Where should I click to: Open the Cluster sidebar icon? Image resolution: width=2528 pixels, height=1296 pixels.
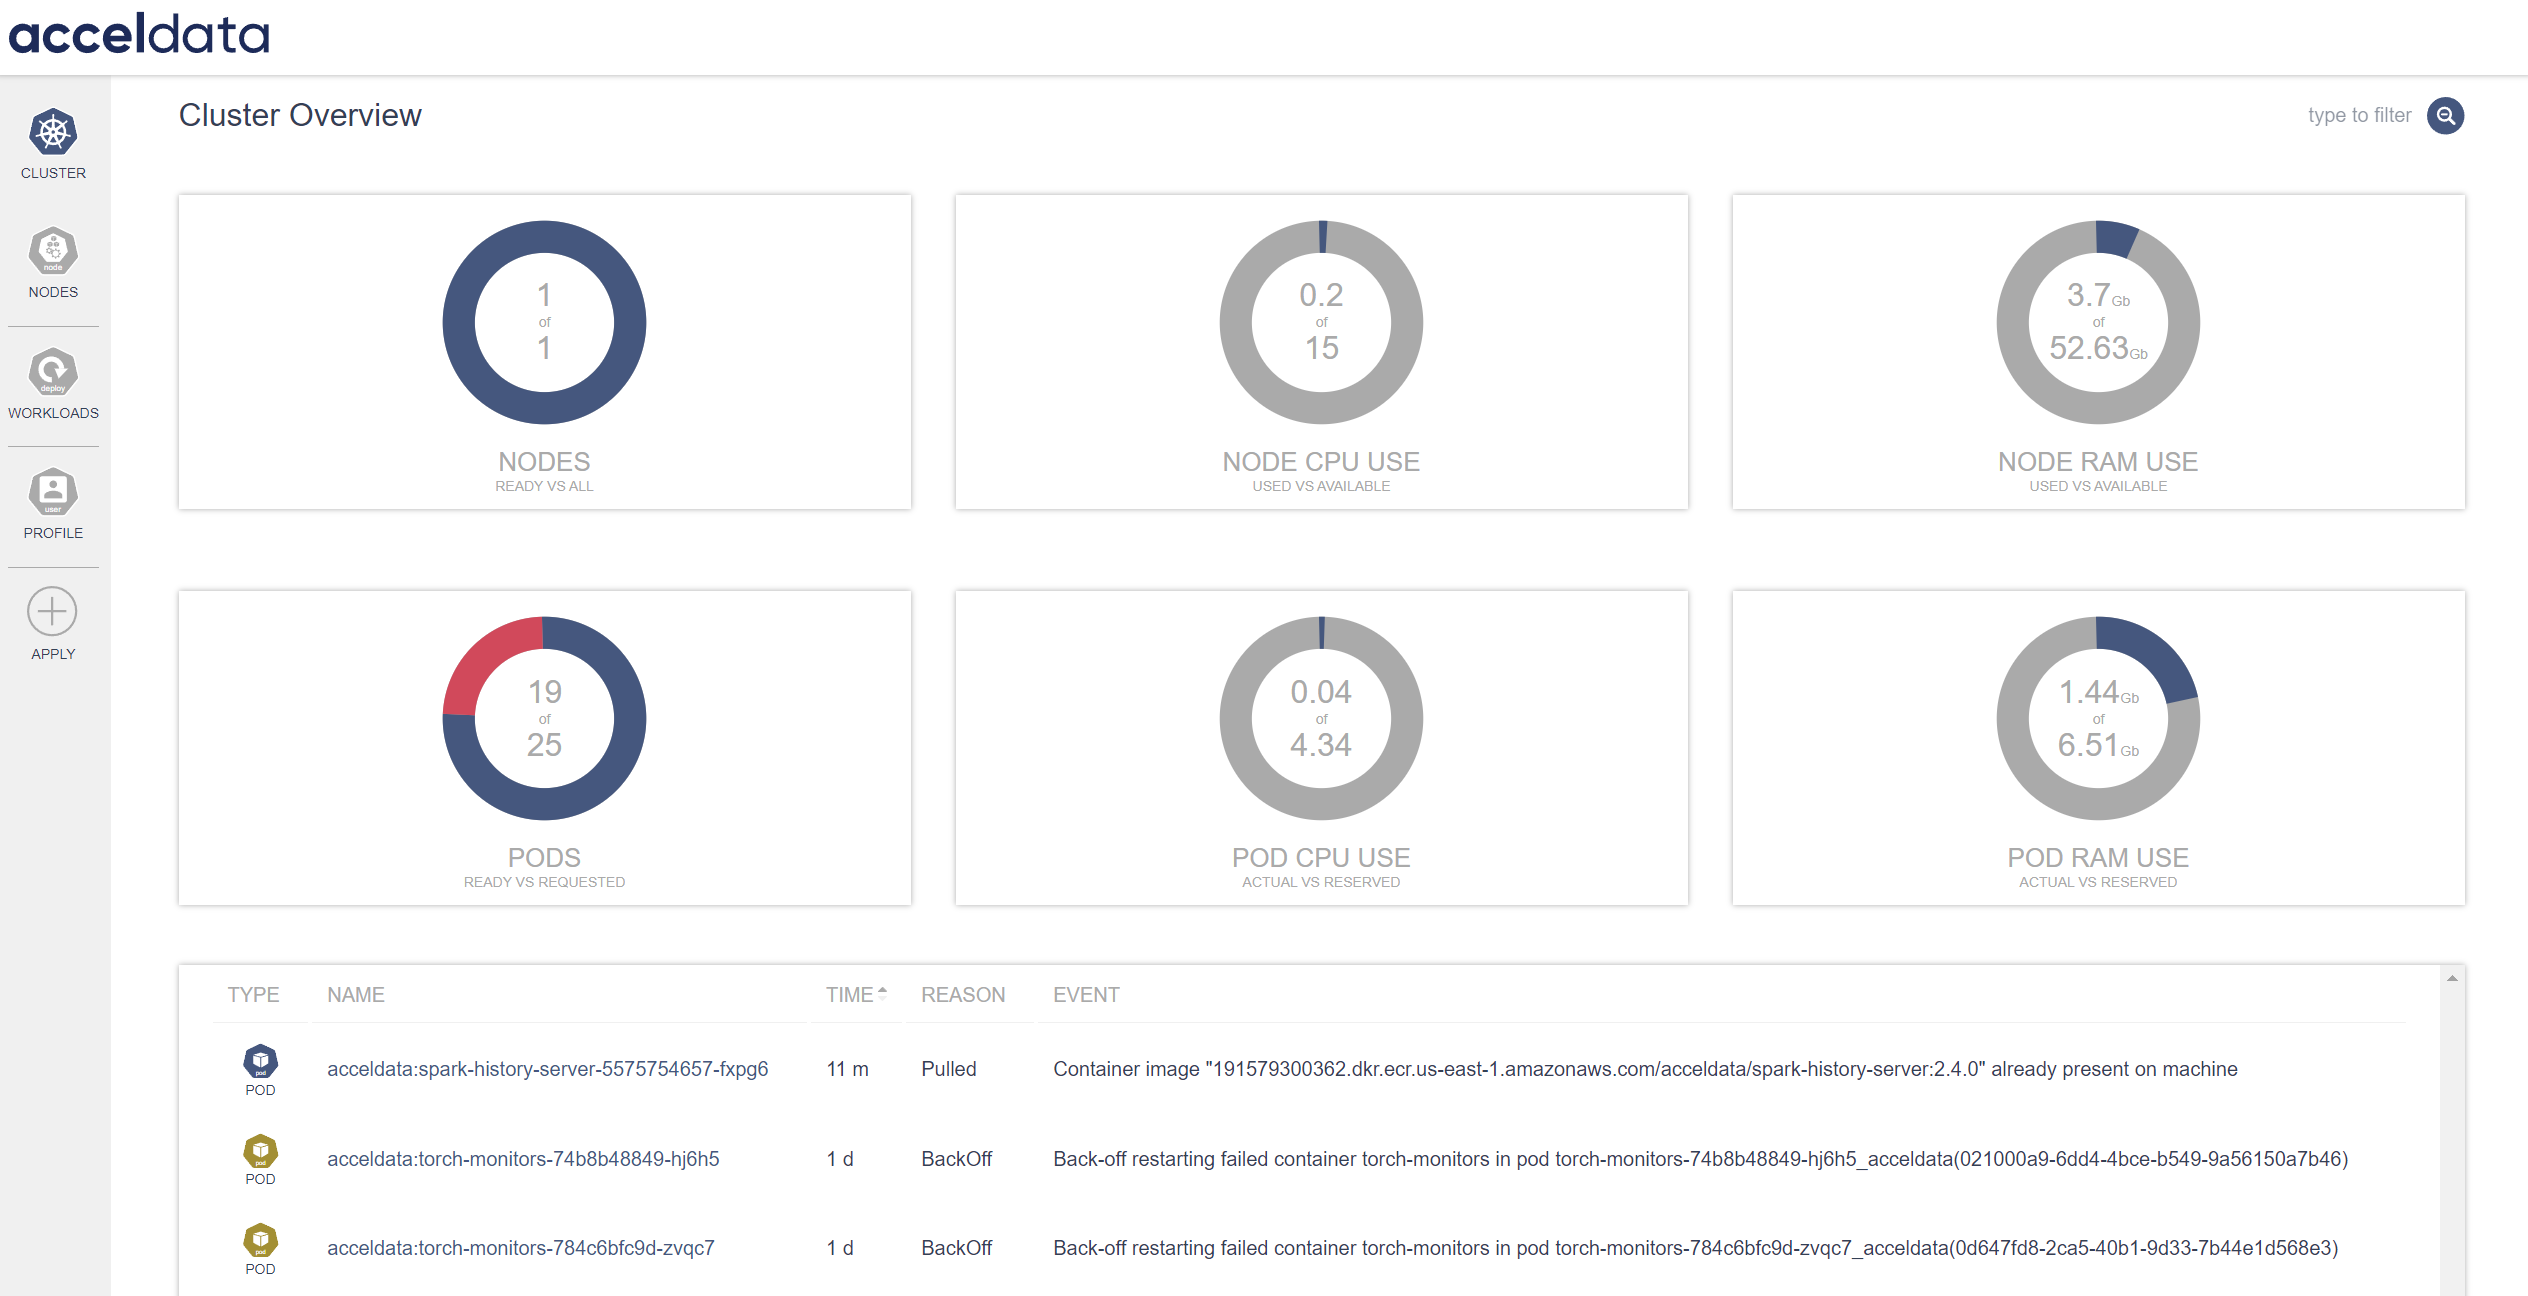[x=53, y=133]
